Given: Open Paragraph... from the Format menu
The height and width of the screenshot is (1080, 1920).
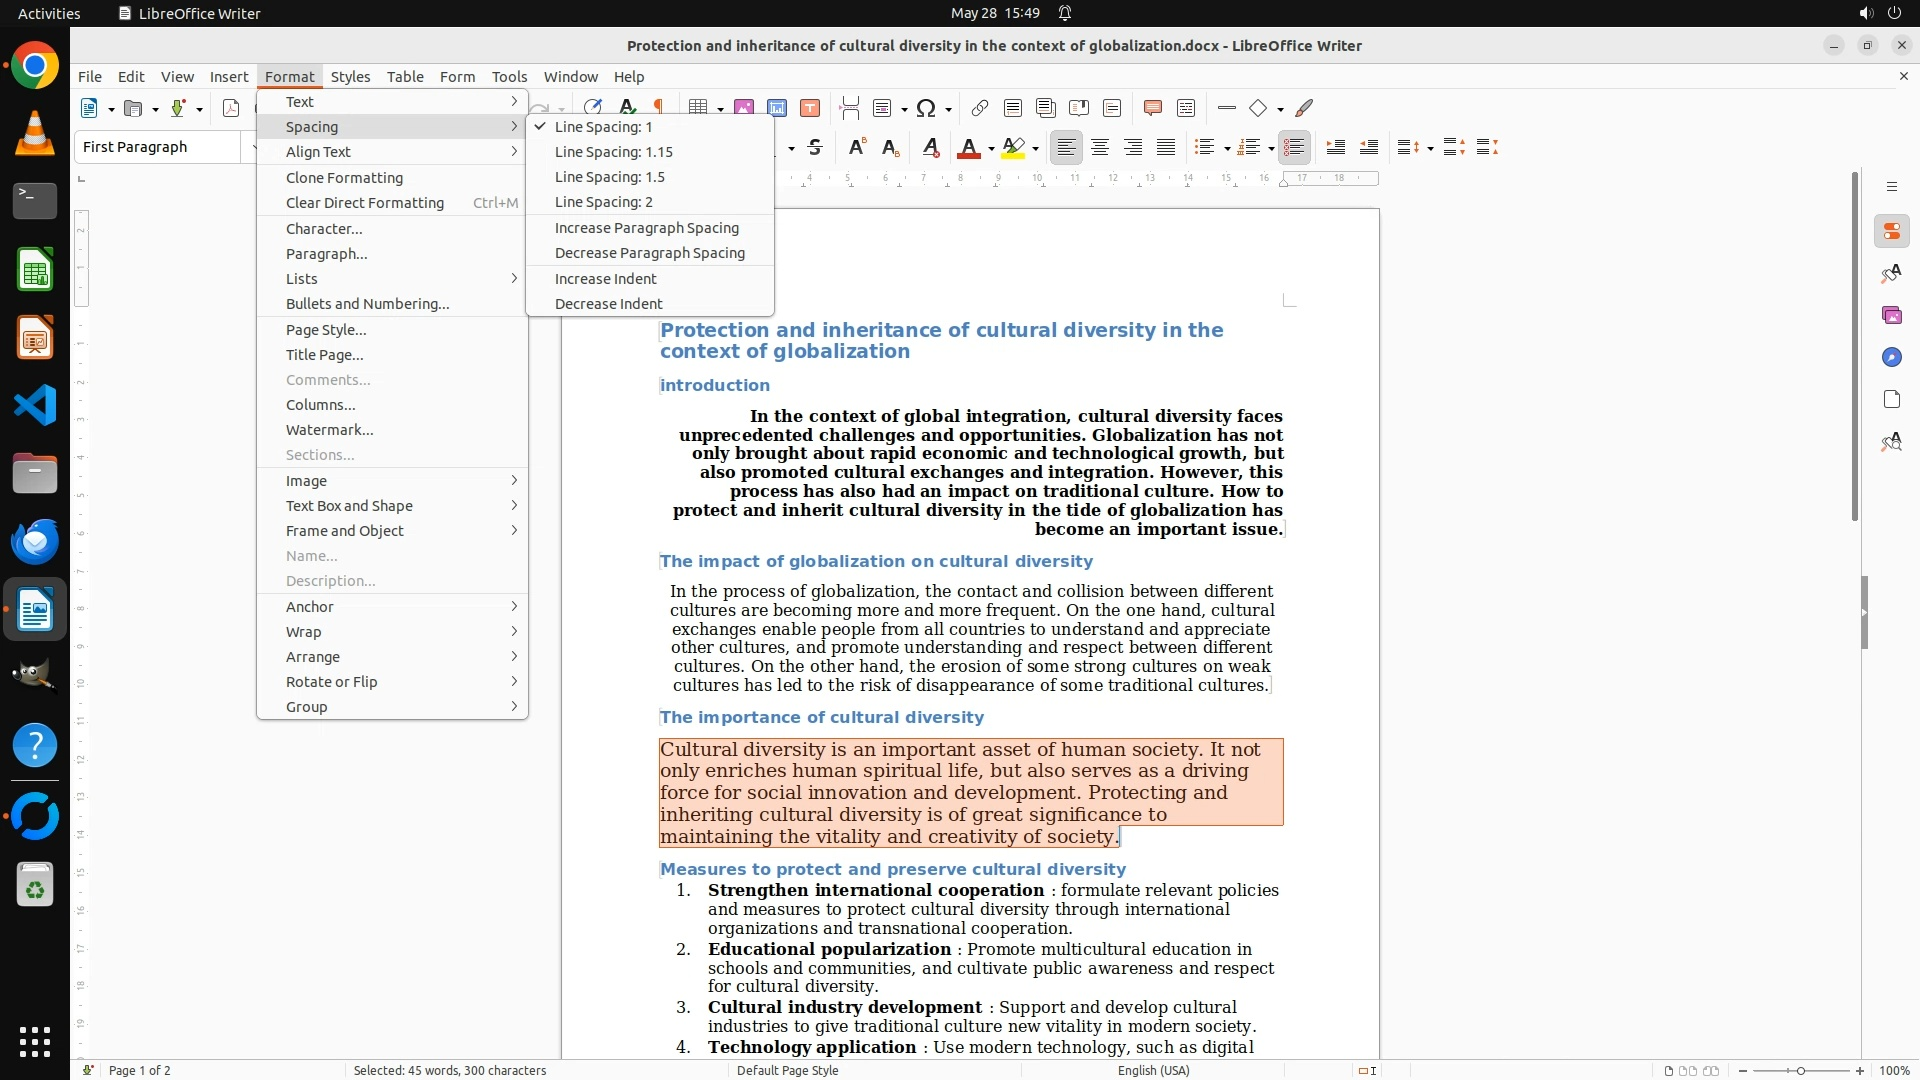Looking at the screenshot, I should pyautogui.click(x=326, y=254).
